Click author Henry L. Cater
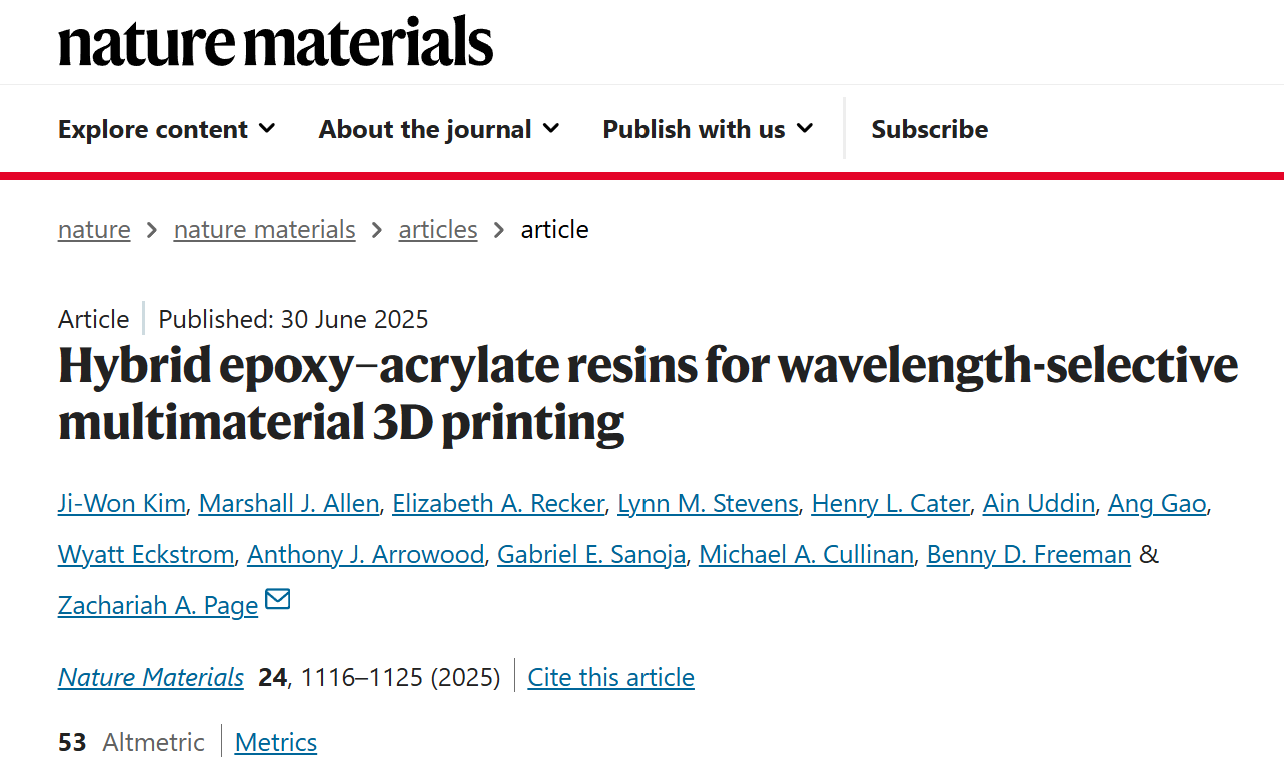 coord(890,503)
